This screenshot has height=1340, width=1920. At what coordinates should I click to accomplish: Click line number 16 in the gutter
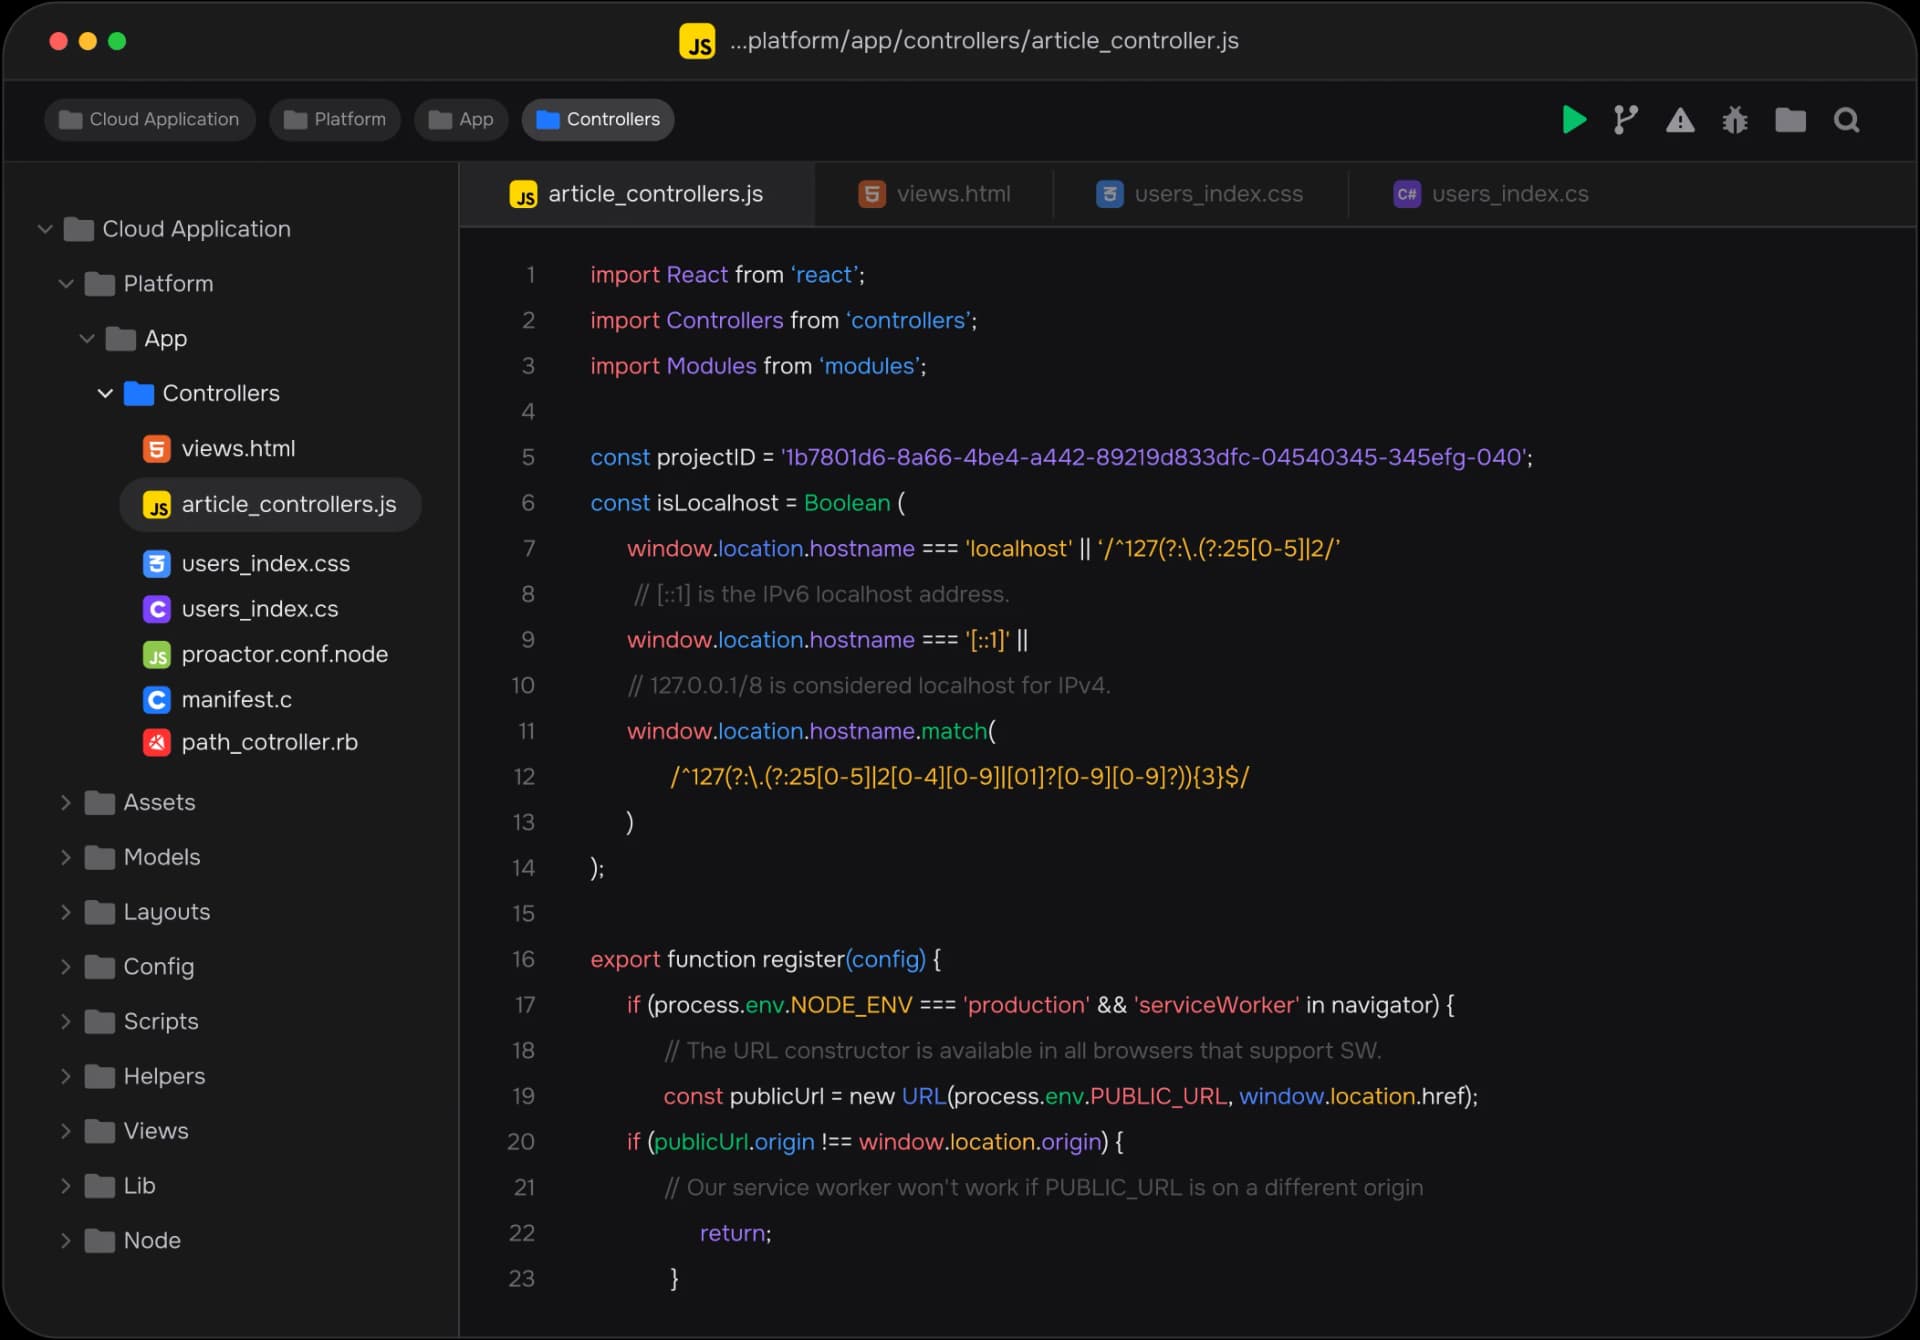[523, 959]
